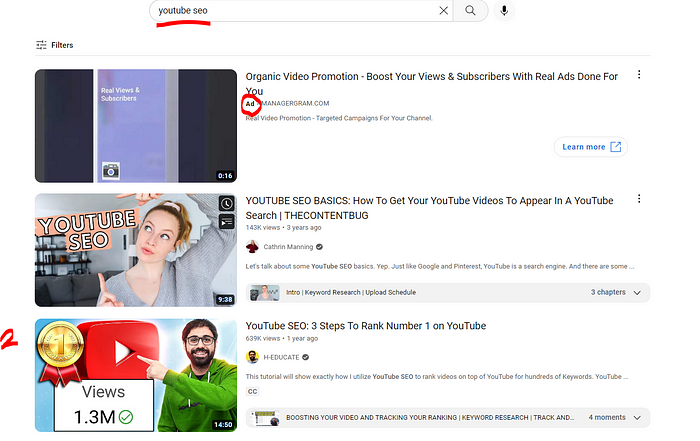Screen dimensions: 700x441
Task: Click the MANAGERGRAM.COM advertiser link
Action: pyautogui.click(x=295, y=104)
